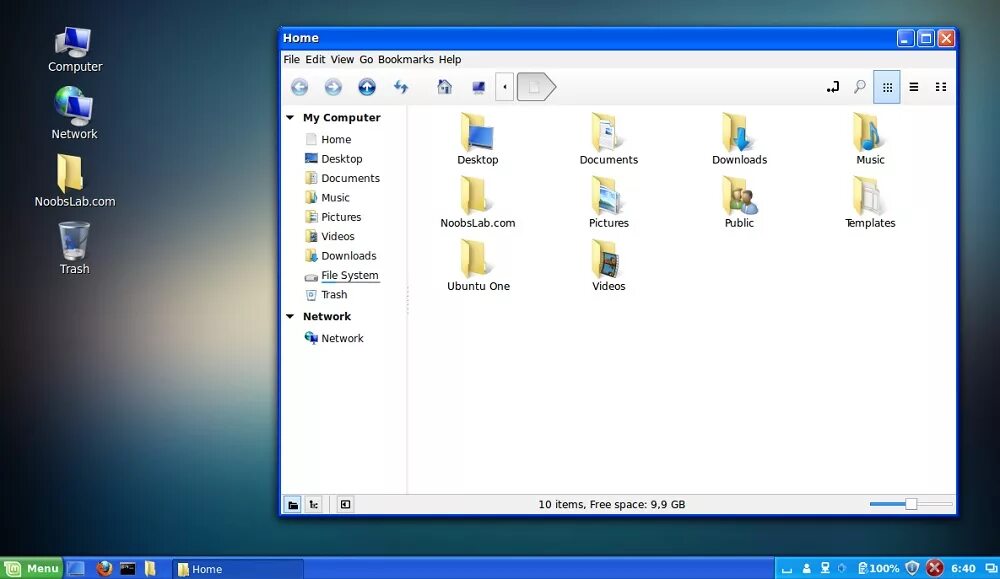Image resolution: width=1000 pixels, height=579 pixels.
Task: Select Downloads in the sidebar
Action: [343, 256]
